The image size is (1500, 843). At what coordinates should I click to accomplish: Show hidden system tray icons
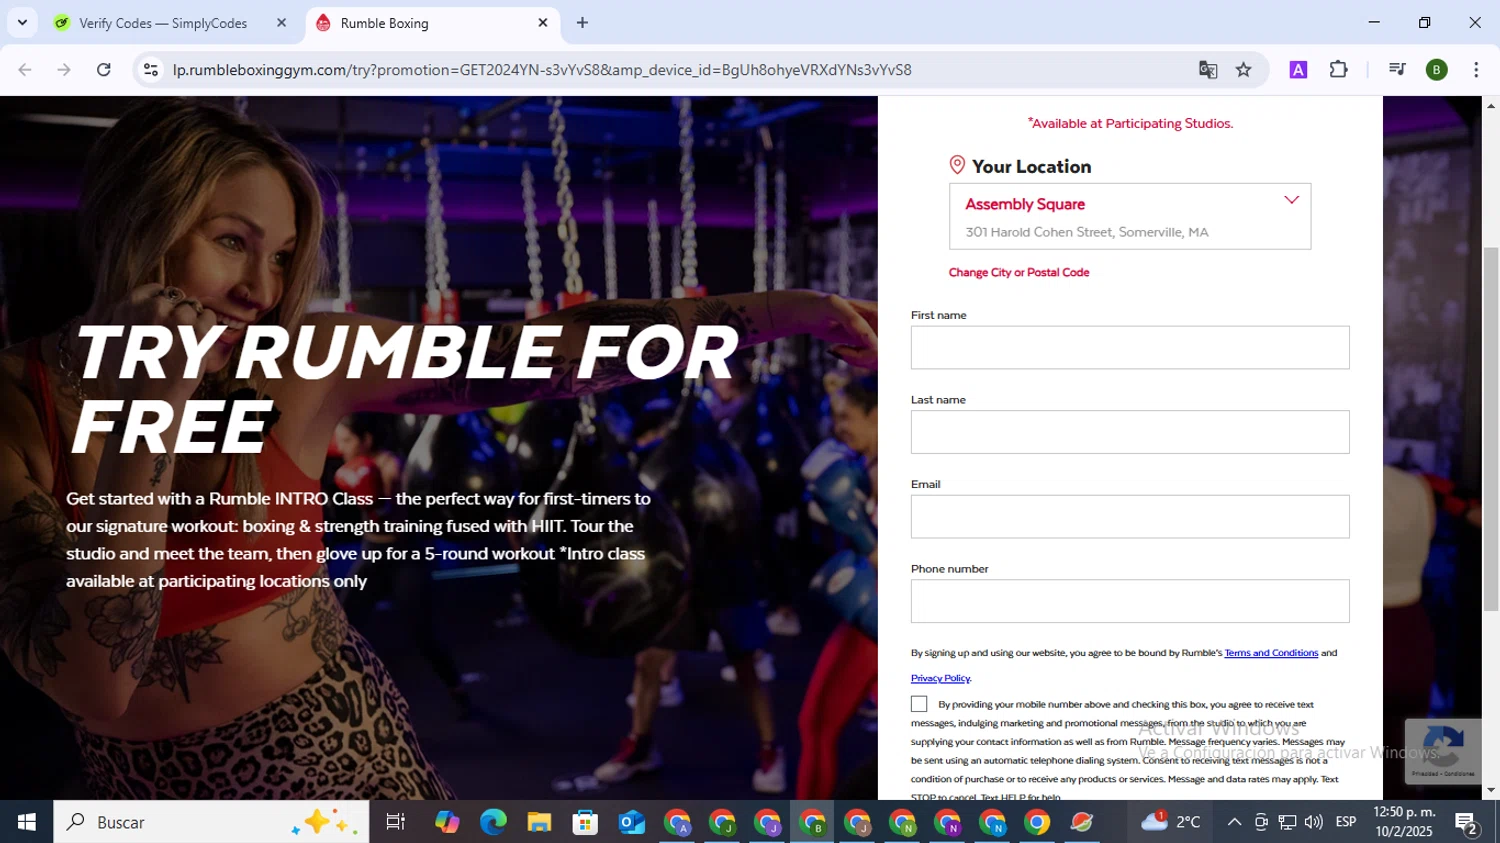point(1234,822)
